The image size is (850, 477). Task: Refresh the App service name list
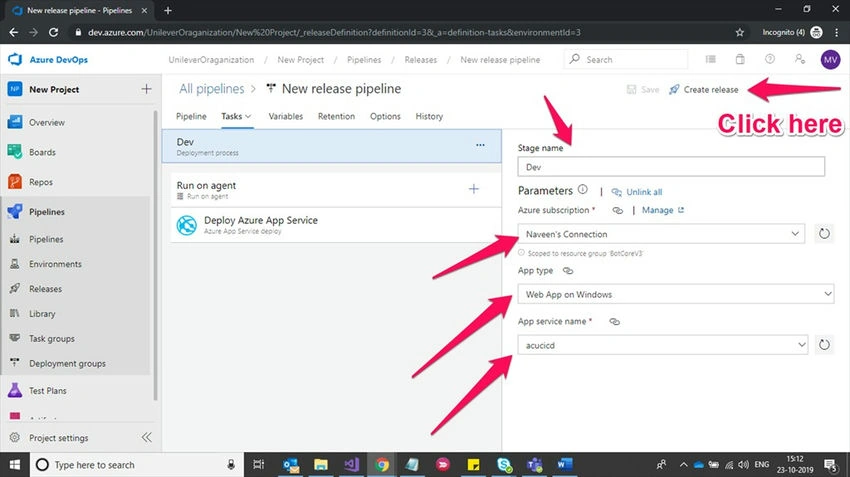pyautogui.click(x=824, y=345)
